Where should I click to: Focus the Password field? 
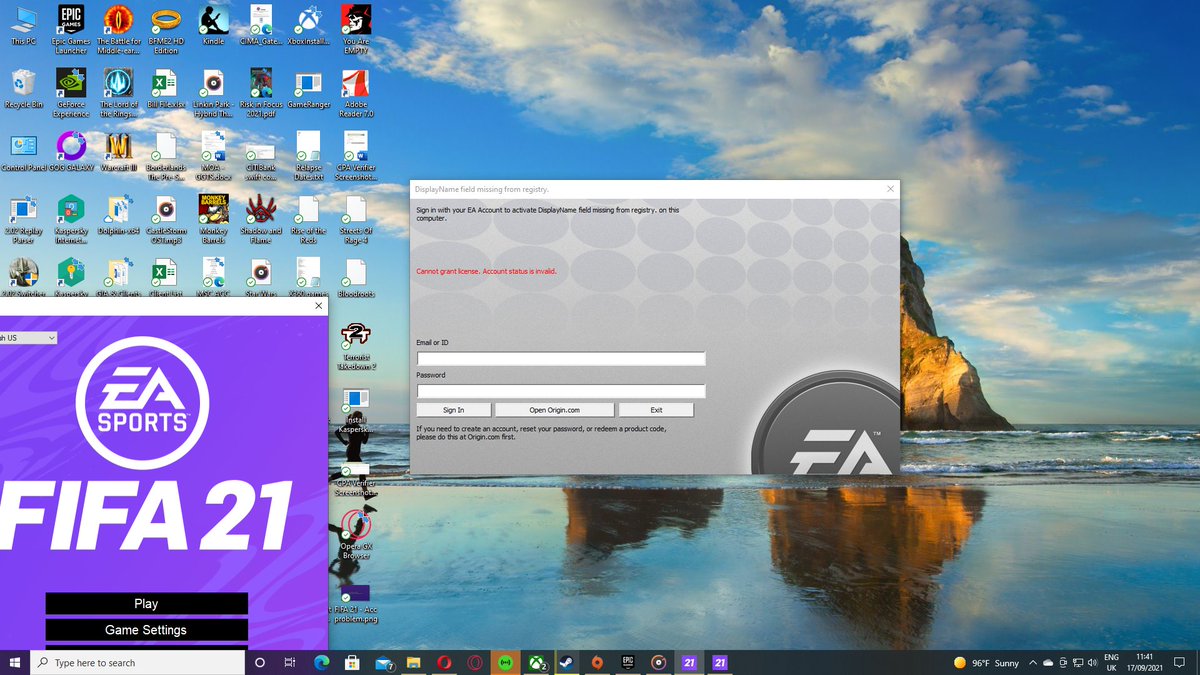click(x=561, y=391)
